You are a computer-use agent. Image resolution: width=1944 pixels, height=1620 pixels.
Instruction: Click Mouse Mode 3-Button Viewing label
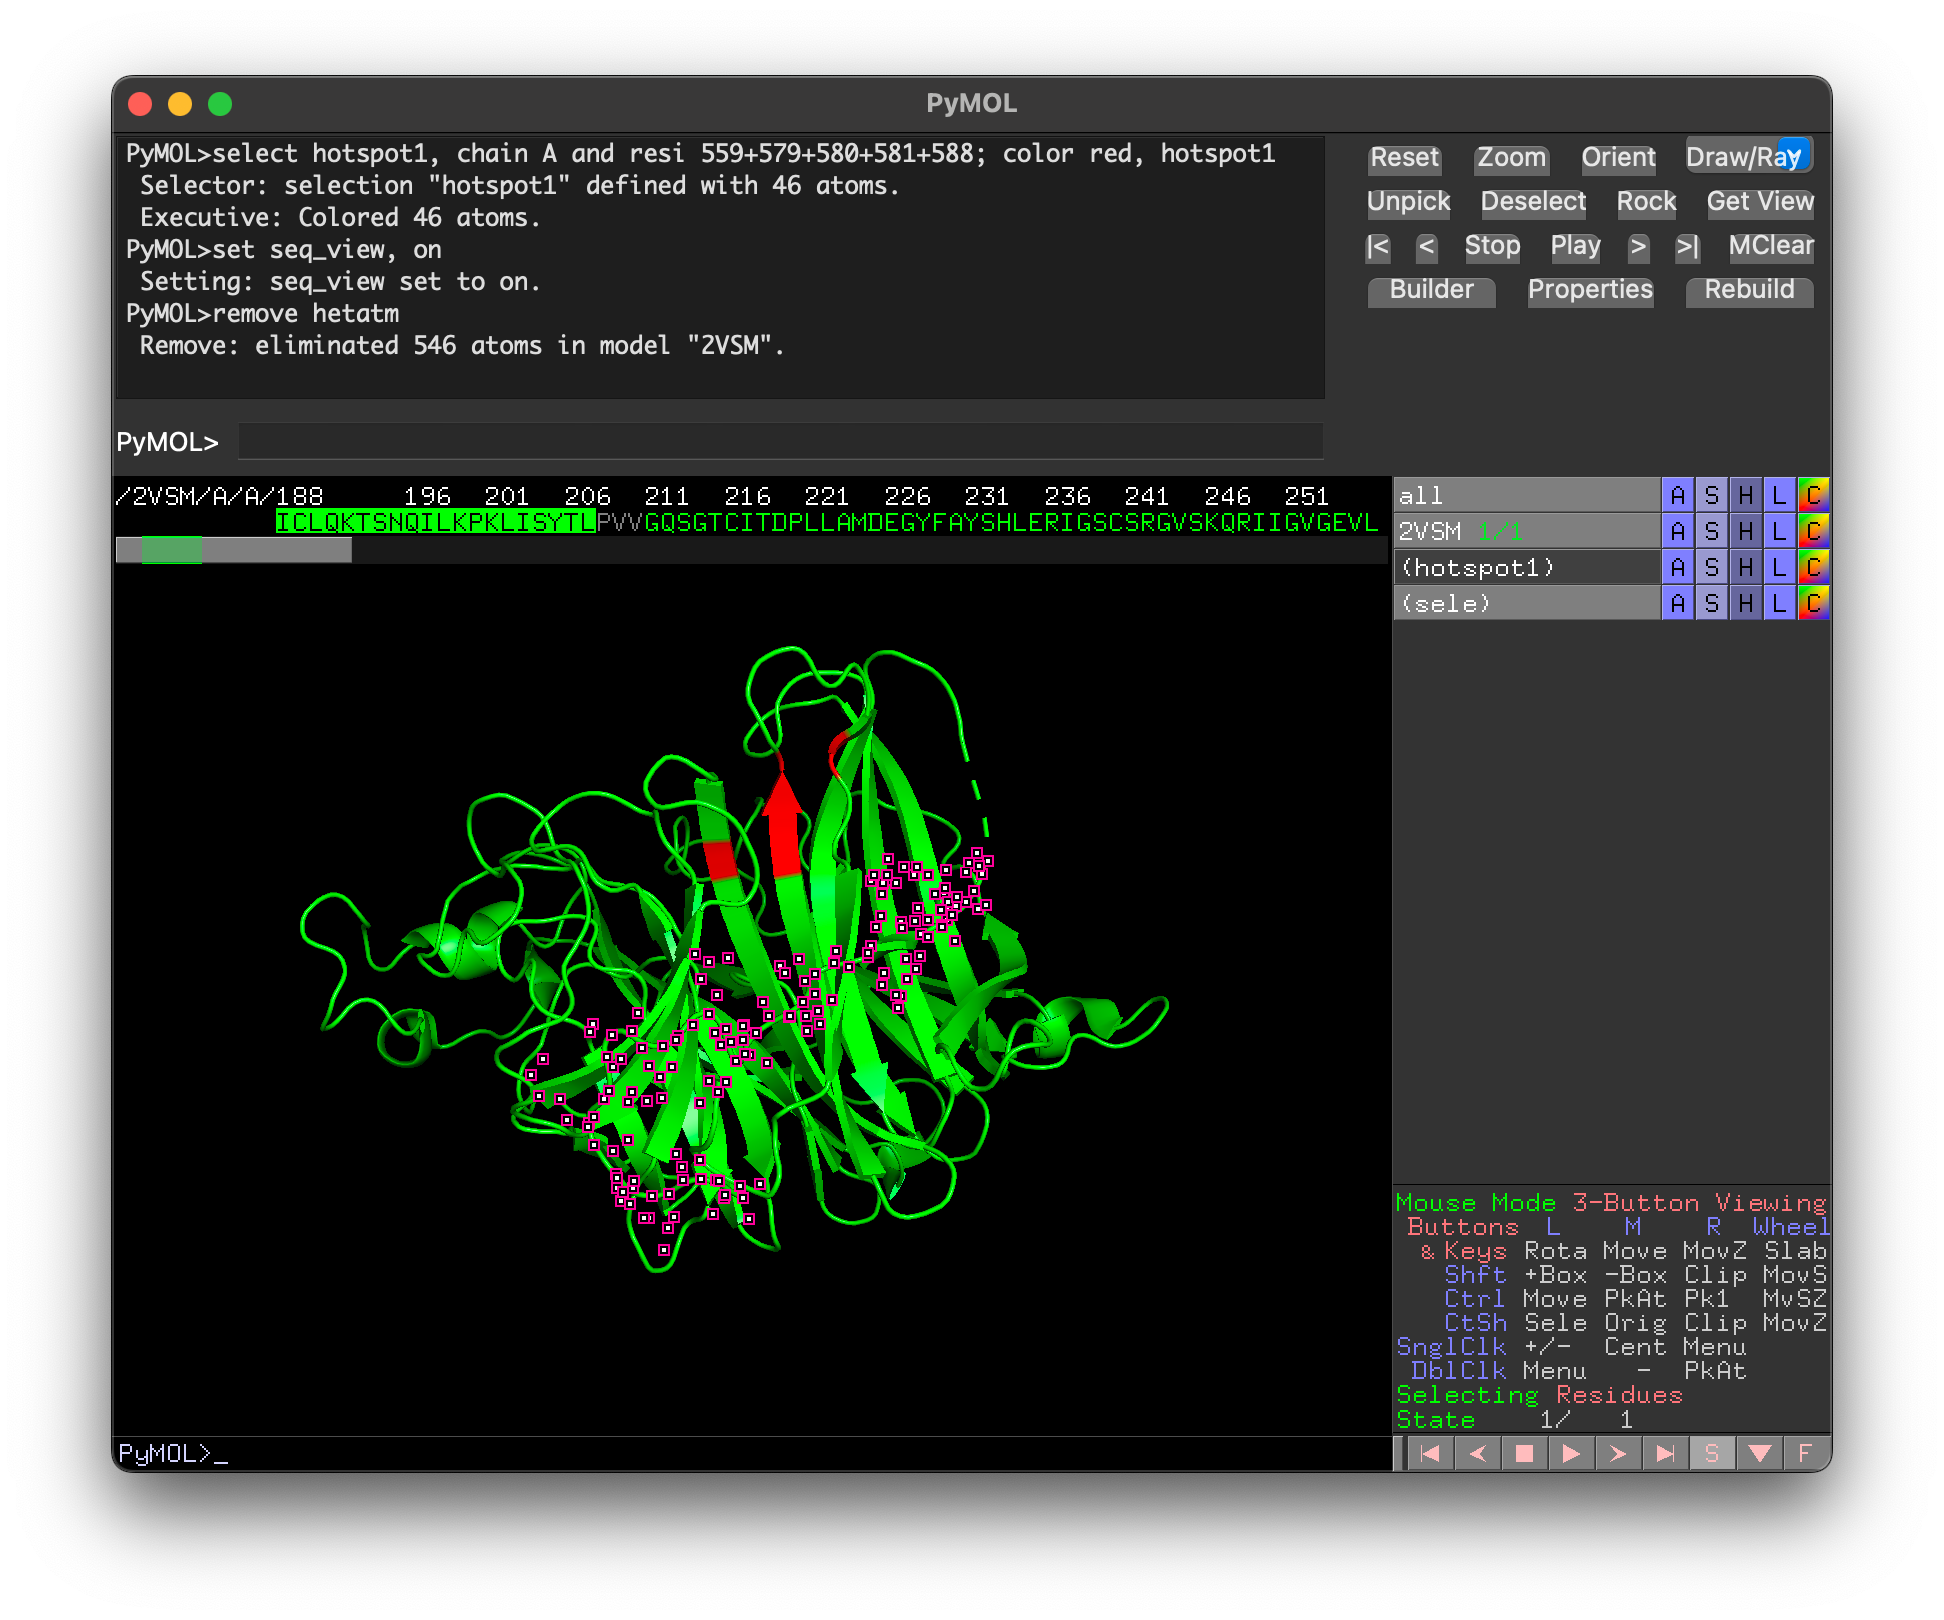click(1610, 1203)
